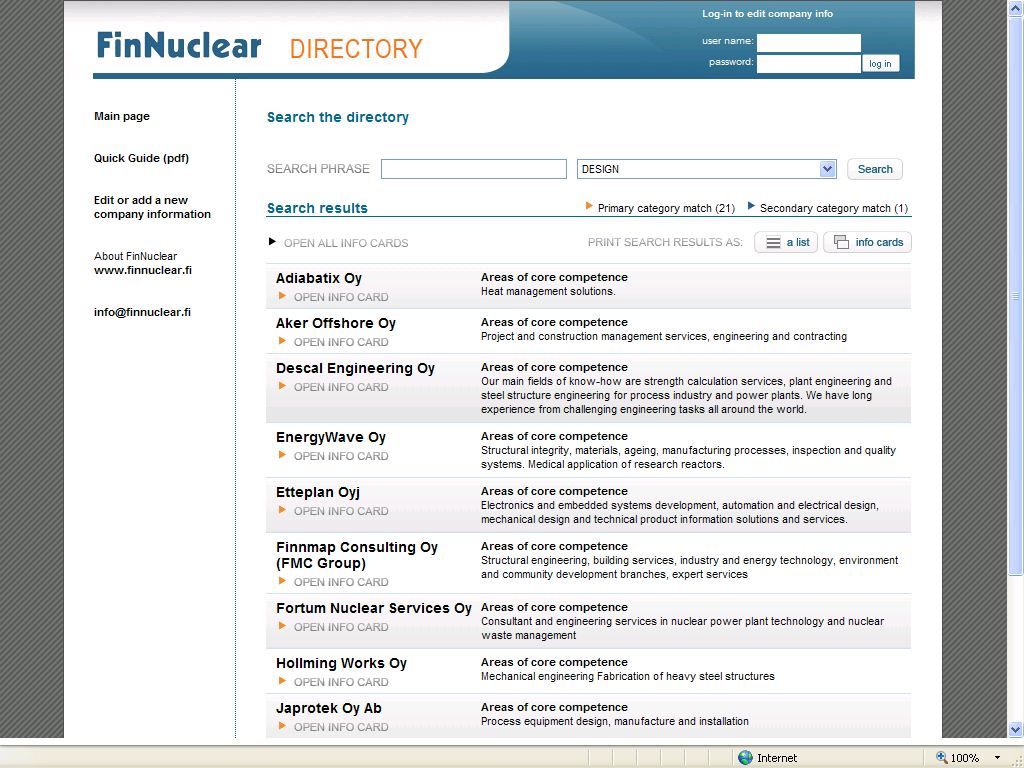Click the info cards stacked-pages icon
This screenshot has width=1024, height=768.
[841, 242]
